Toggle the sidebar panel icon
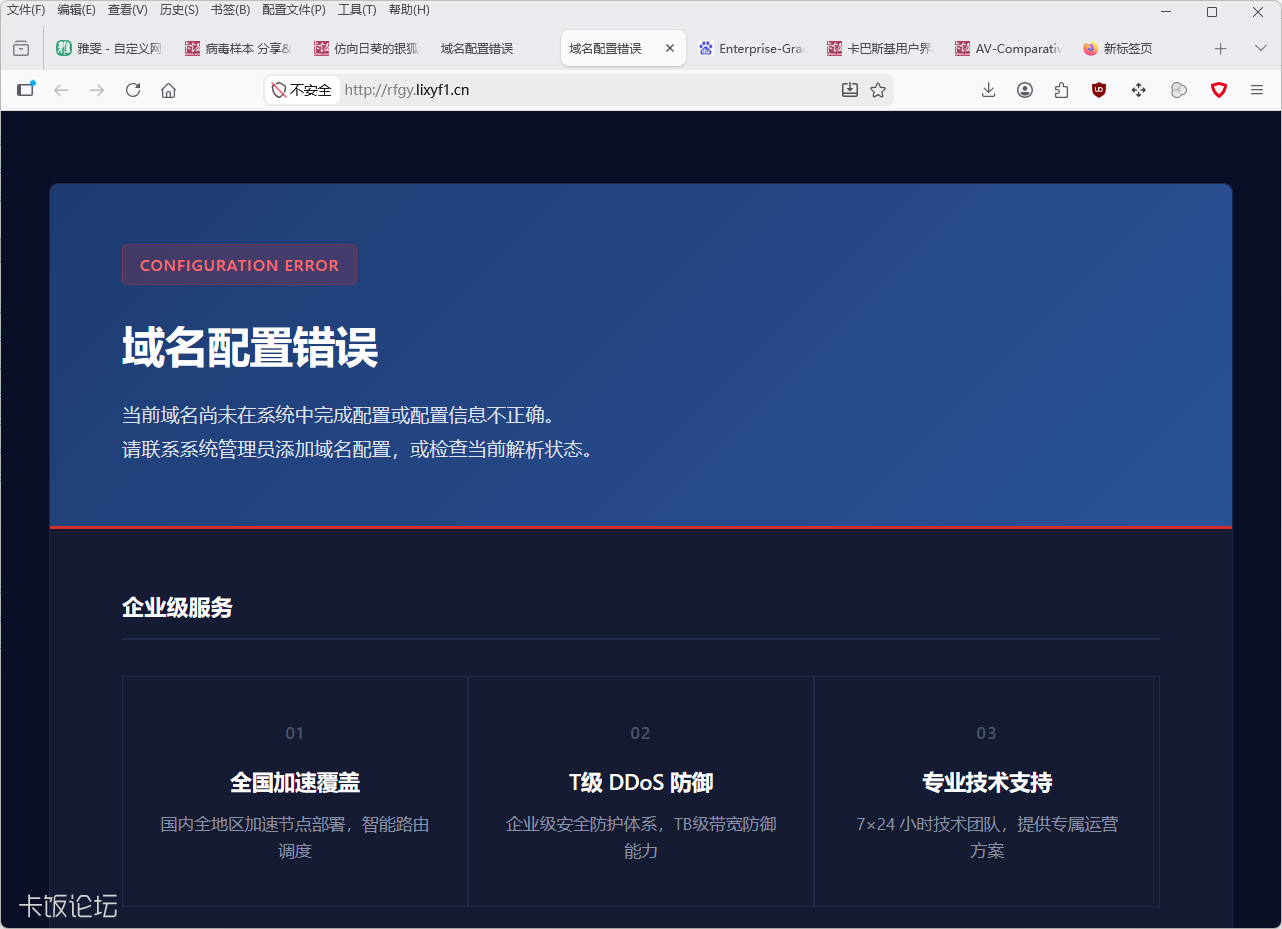 pyautogui.click(x=25, y=90)
